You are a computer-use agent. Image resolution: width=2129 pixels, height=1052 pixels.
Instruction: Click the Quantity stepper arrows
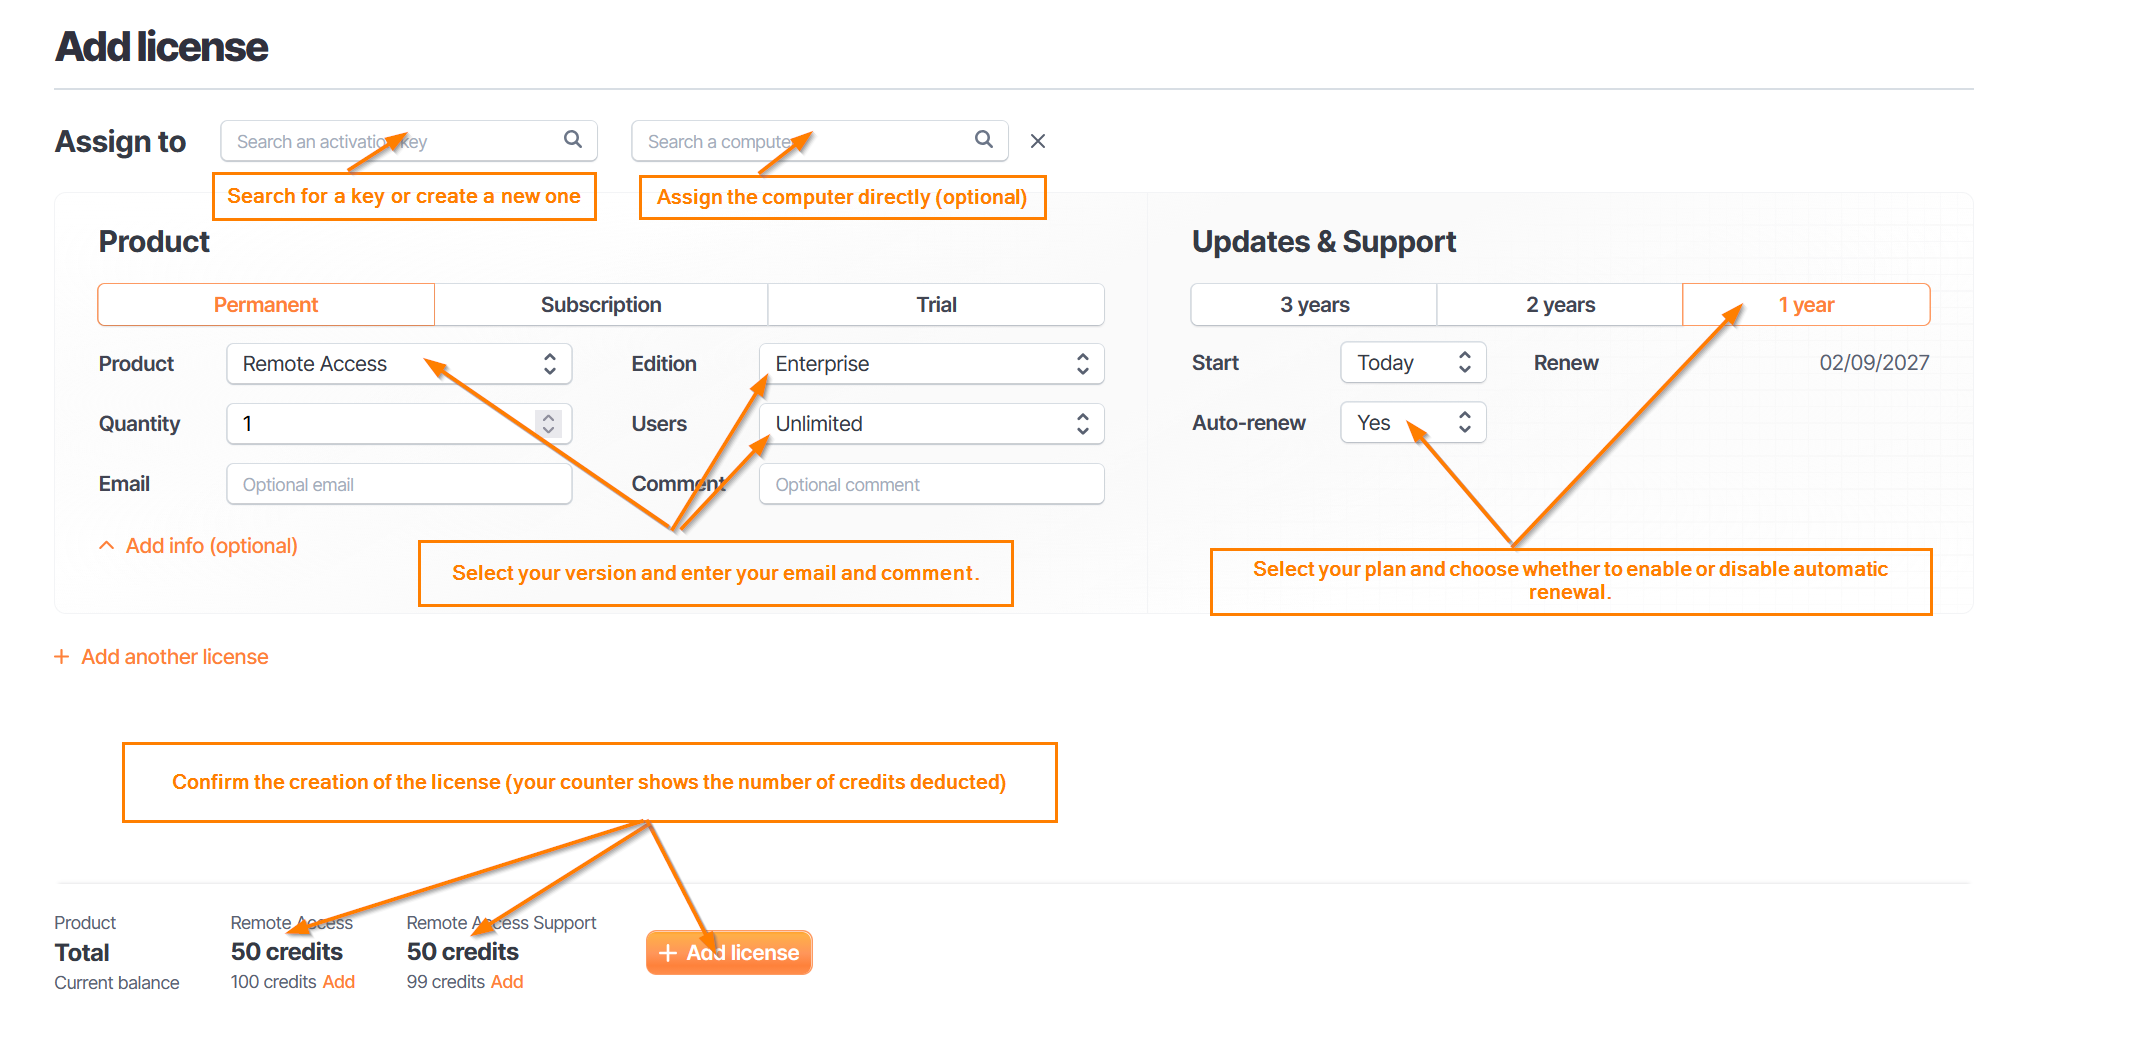click(x=548, y=424)
